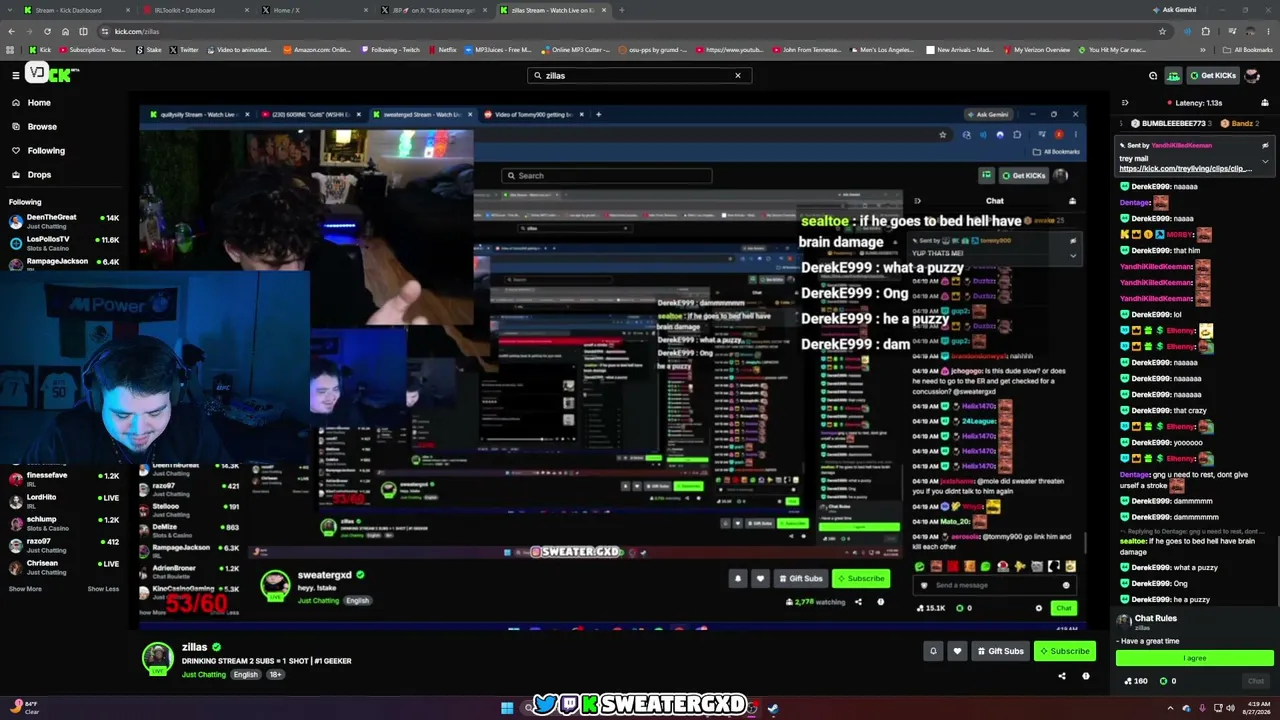Expand sidebar list with Show More
The width and height of the screenshot is (1280, 720).
[x=25, y=589]
